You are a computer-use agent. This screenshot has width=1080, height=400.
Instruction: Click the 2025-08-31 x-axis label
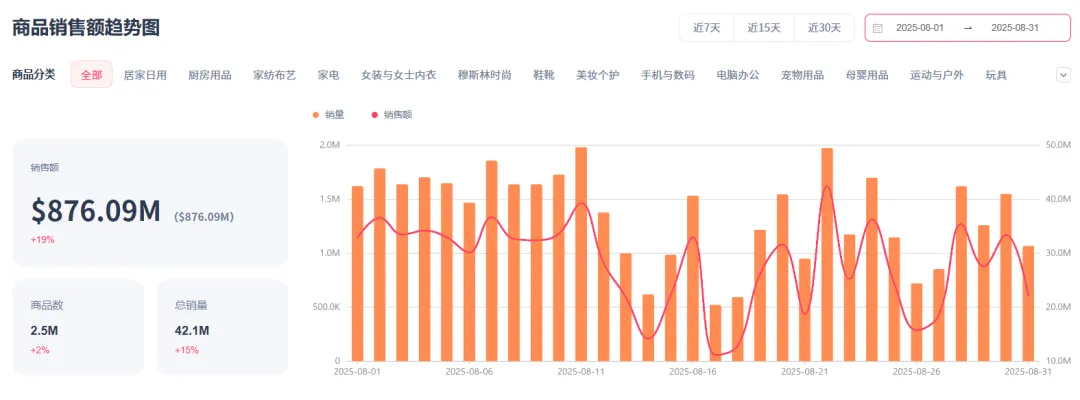pos(1028,372)
